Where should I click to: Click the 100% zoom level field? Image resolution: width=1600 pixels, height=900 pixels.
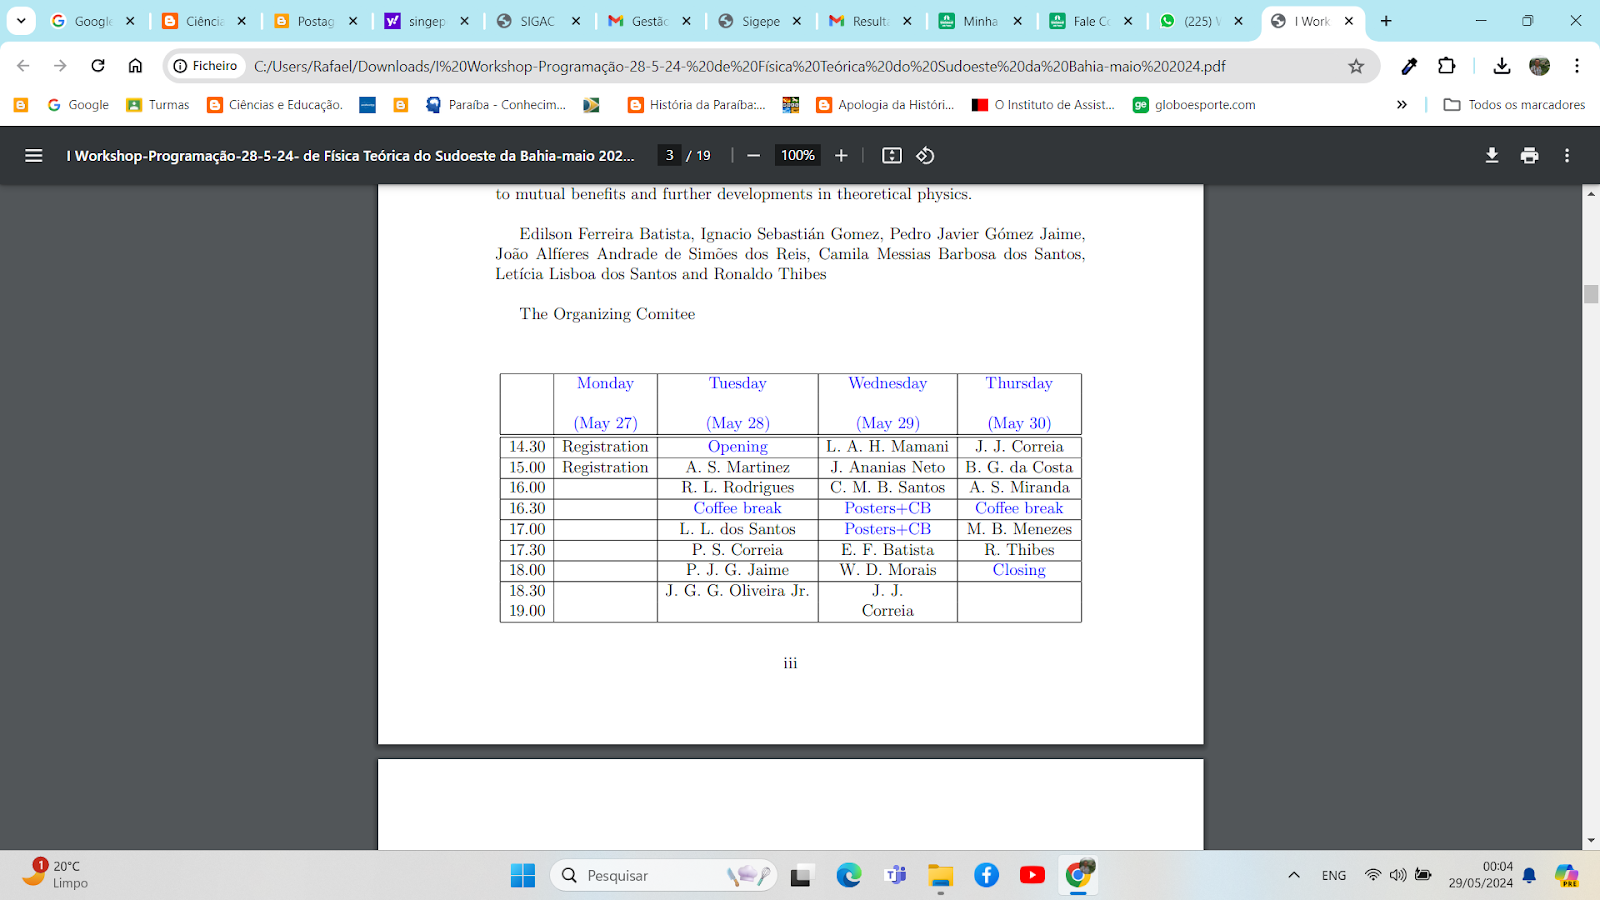[x=798, y=155]
